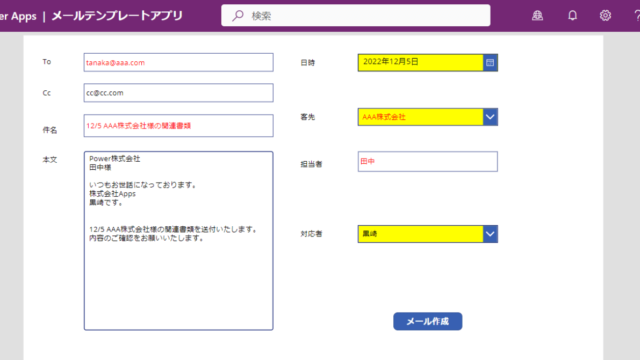The height and width of the screenshot is (360, 640).
Task: Click the 本文 label
Action: 50,160
